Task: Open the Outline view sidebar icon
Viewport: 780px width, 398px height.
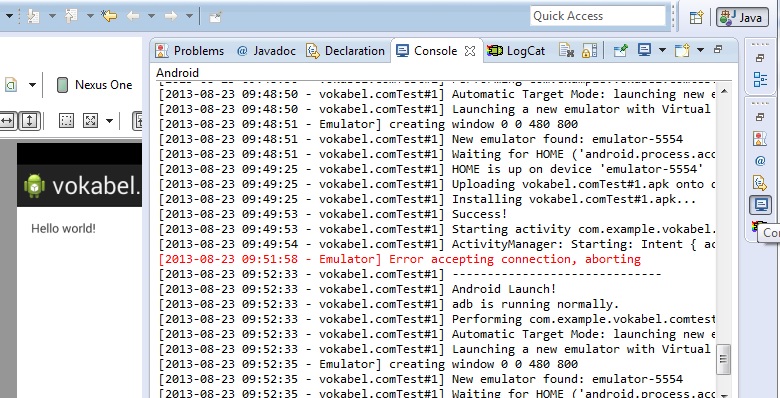Action: tap(760, 79)
